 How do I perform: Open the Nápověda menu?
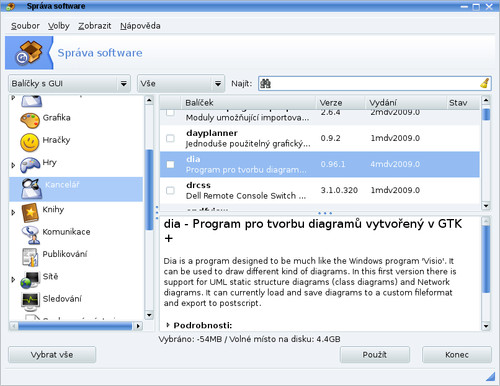[x=140, y=26]
